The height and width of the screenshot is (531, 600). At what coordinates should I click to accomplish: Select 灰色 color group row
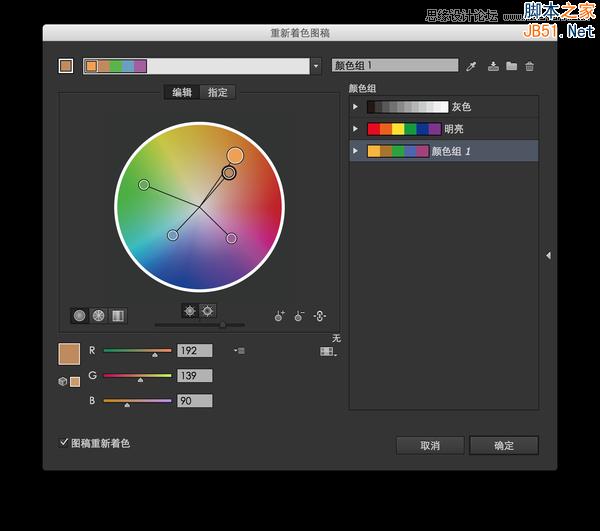444,107
